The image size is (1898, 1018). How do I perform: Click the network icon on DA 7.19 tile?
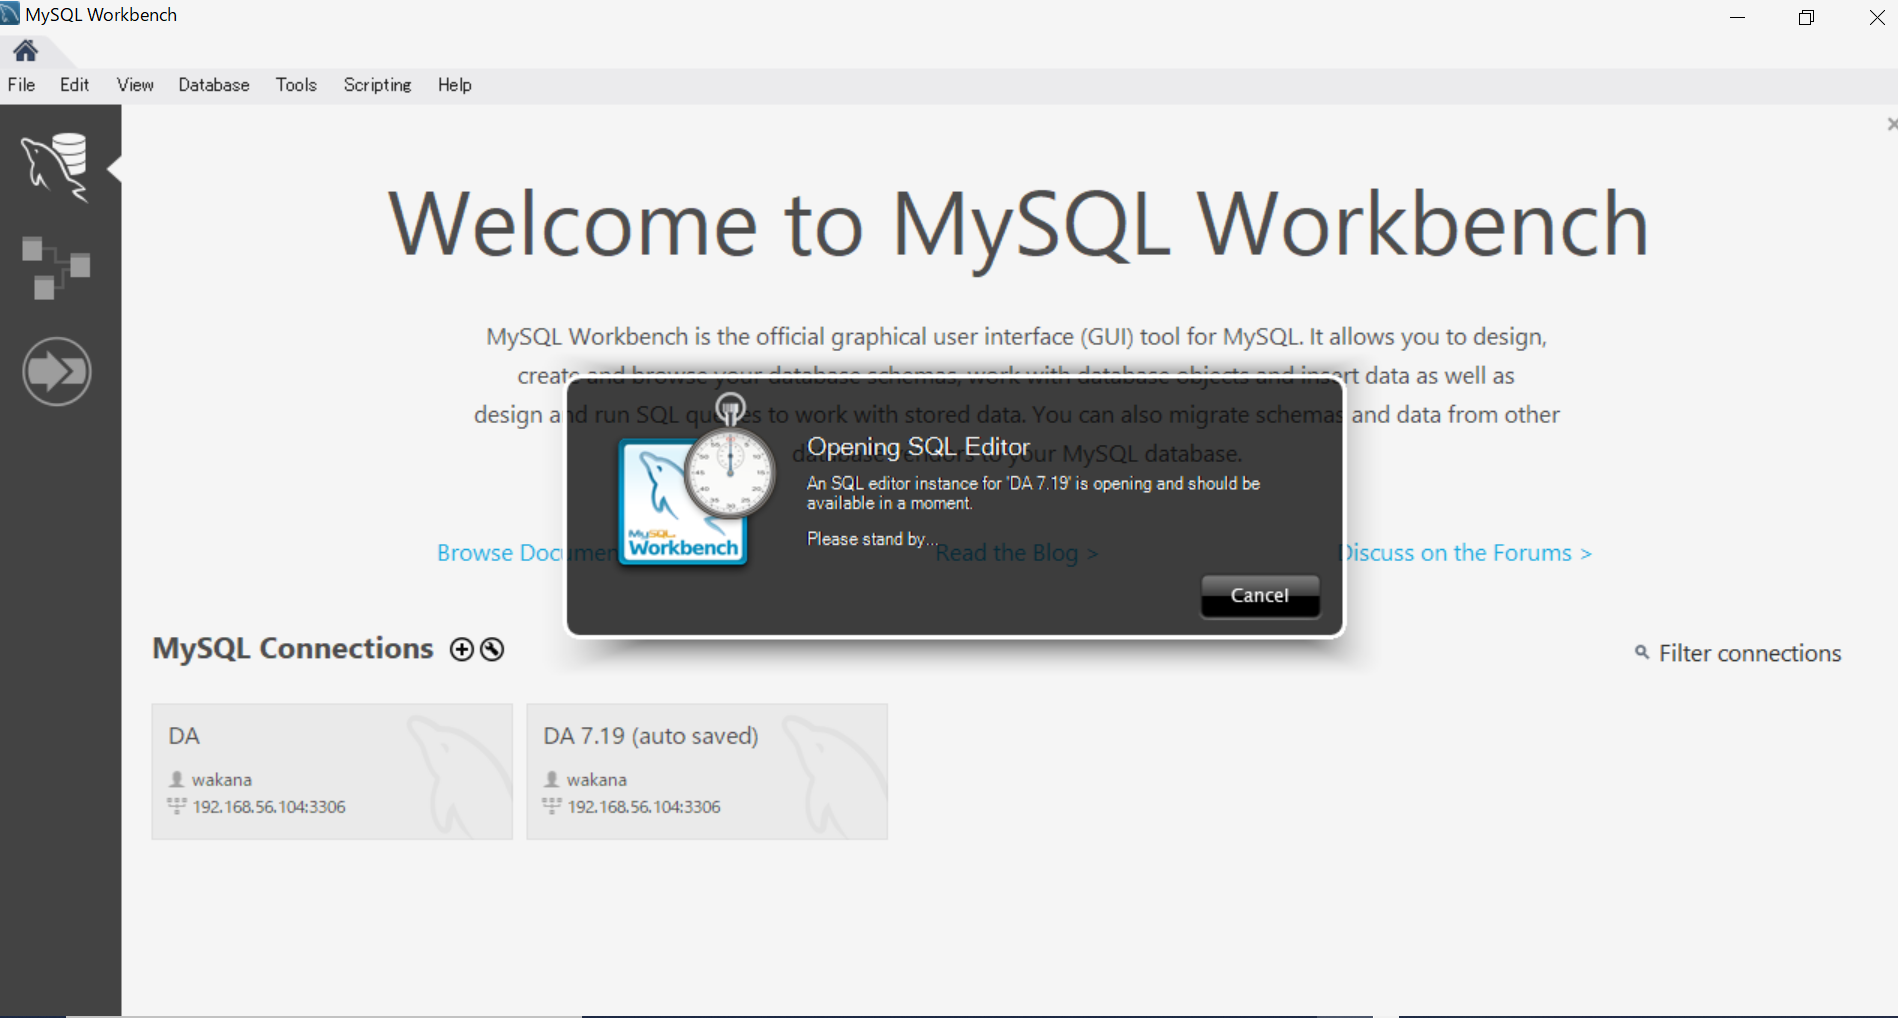(552, 806)
